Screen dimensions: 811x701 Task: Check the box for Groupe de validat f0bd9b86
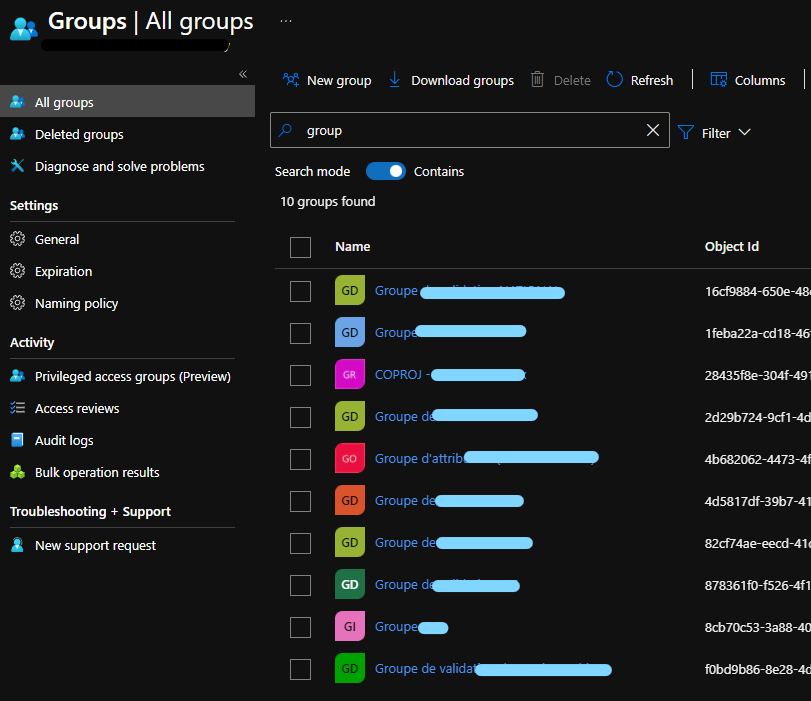tap(301, 669)
